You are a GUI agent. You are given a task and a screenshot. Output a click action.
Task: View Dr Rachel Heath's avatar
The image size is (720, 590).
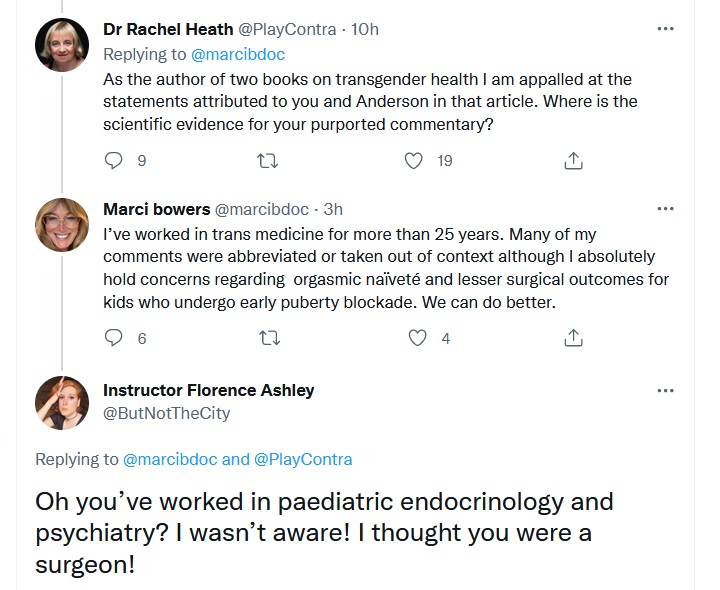pos(62,45)
